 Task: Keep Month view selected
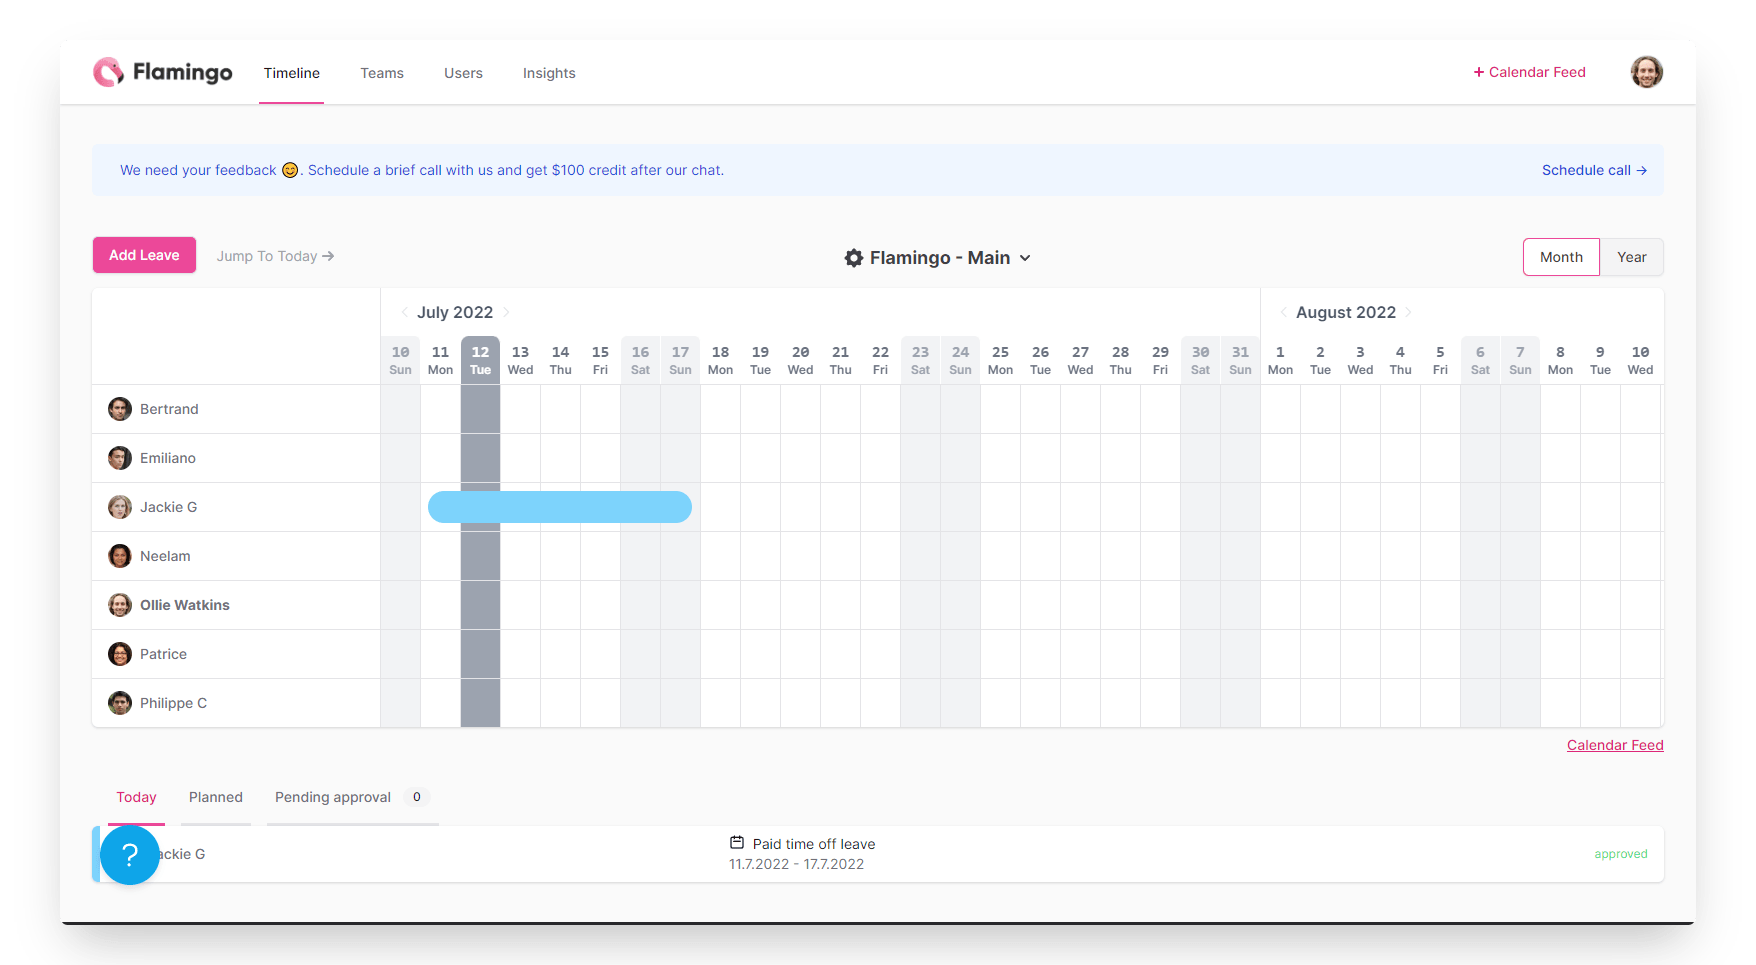pos(1560,257)
